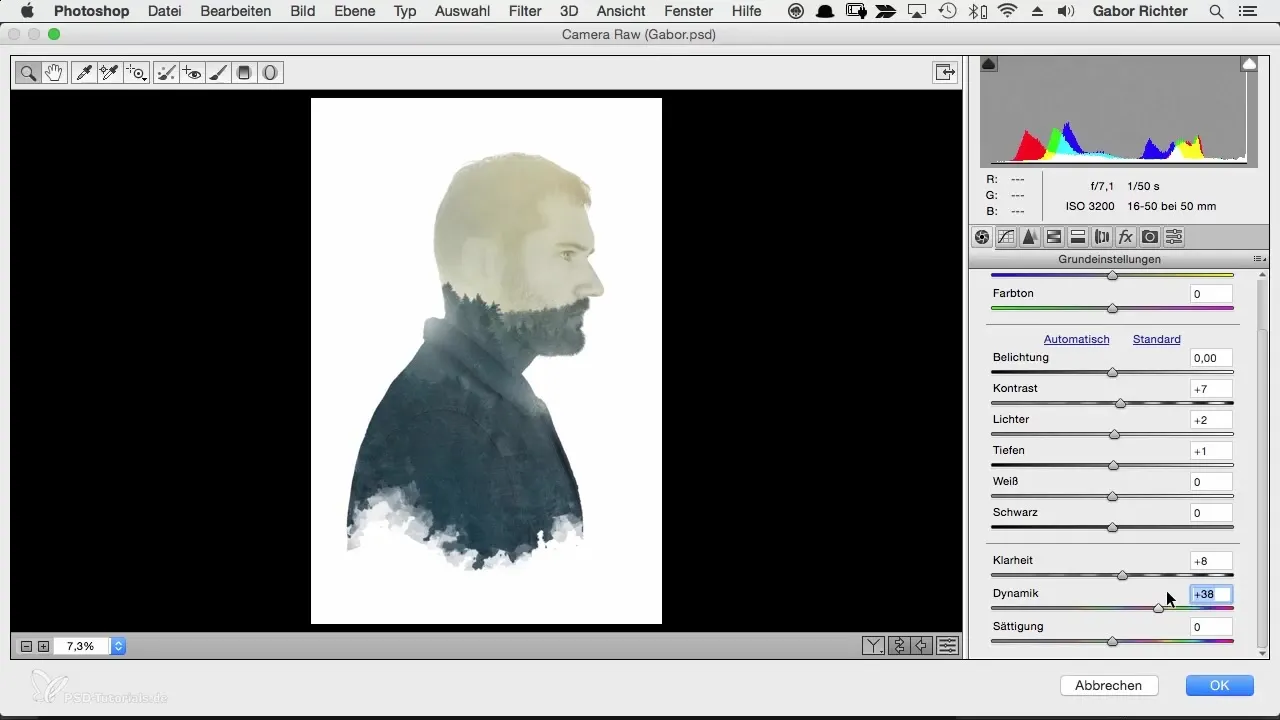The image size is (1280, 720).
Task: Open the Basic (Grundeinstellungen) panel tab
Action: pyautogui.click(x=982, y=237)
